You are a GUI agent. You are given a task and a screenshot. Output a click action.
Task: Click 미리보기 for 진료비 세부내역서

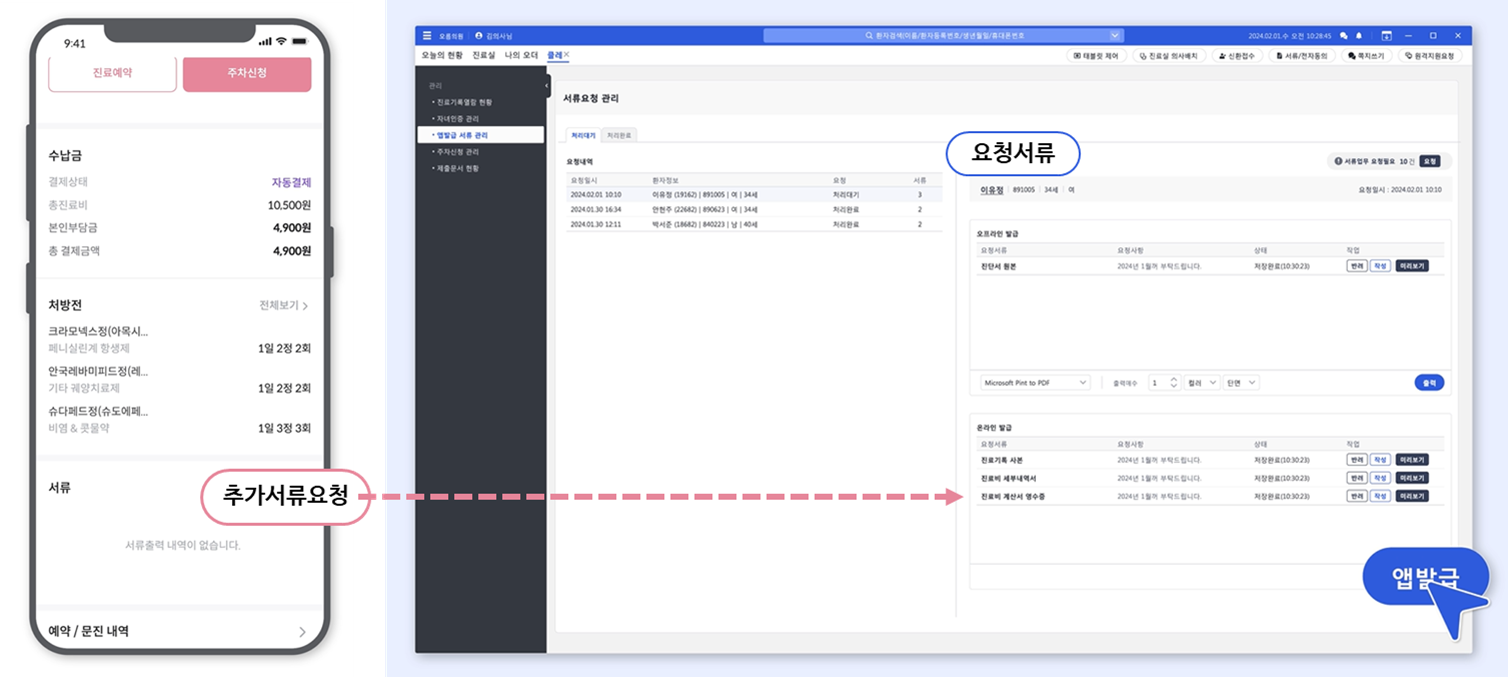point(1412,478)
